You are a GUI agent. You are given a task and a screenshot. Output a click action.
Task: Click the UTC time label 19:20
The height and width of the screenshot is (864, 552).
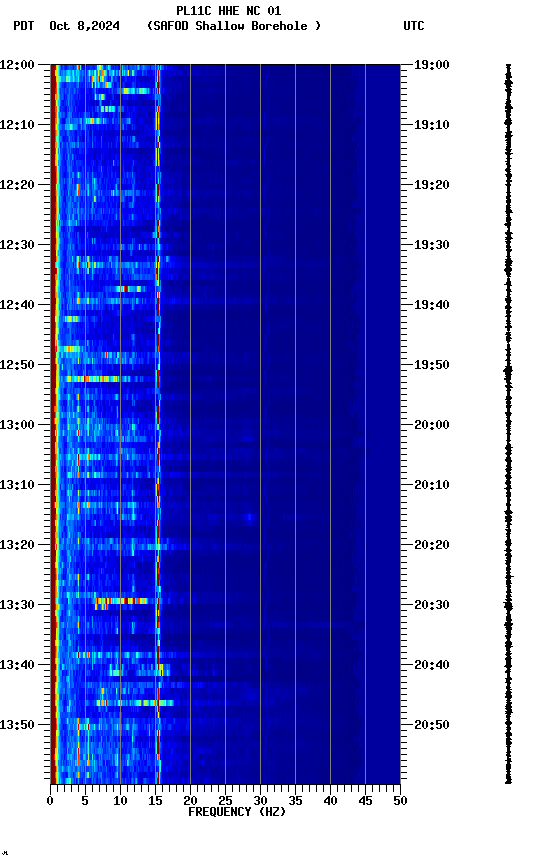coord(432,185)
